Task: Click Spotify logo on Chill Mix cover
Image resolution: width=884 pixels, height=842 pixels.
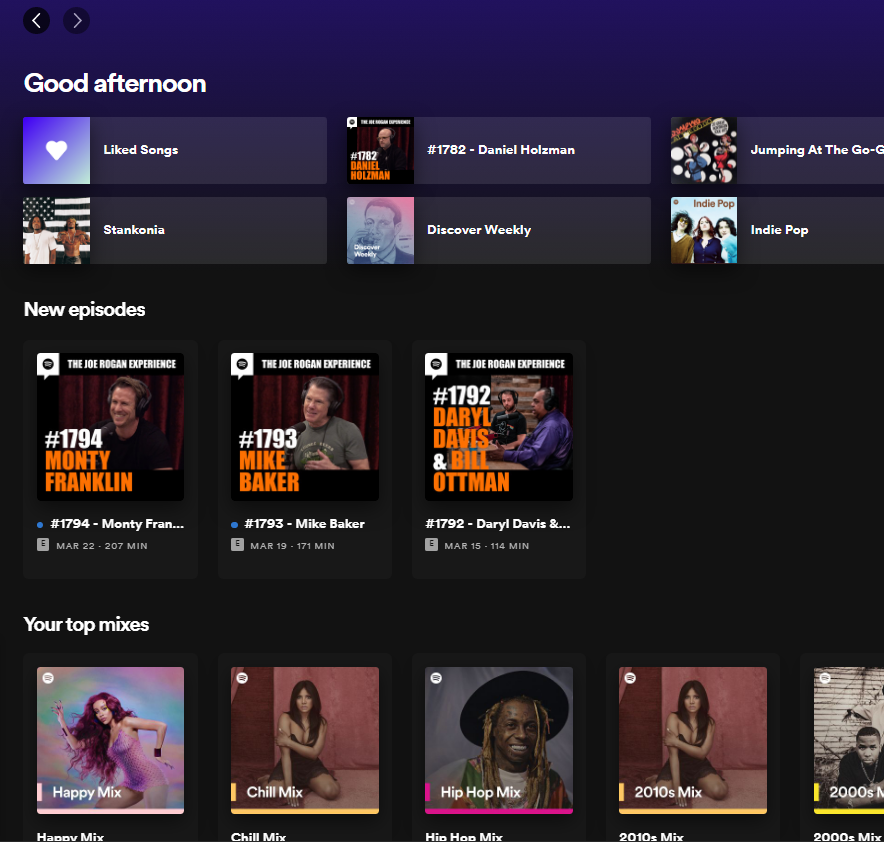Action: (242, 678)
